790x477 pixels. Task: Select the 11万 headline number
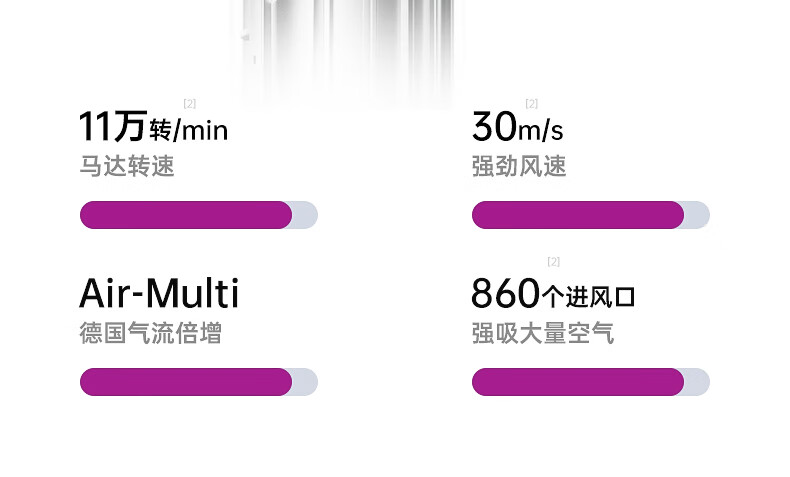pyautogui.click(x=112, y=128)
